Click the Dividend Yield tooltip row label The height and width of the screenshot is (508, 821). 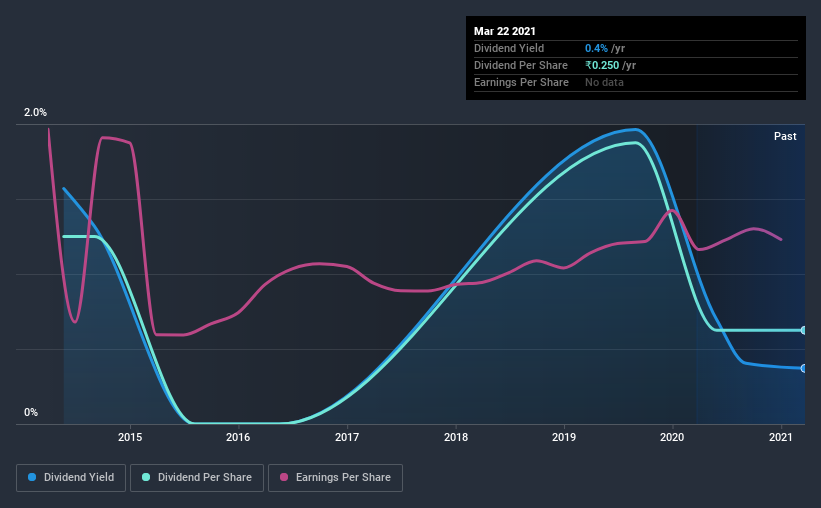click(x=509, y=48)
